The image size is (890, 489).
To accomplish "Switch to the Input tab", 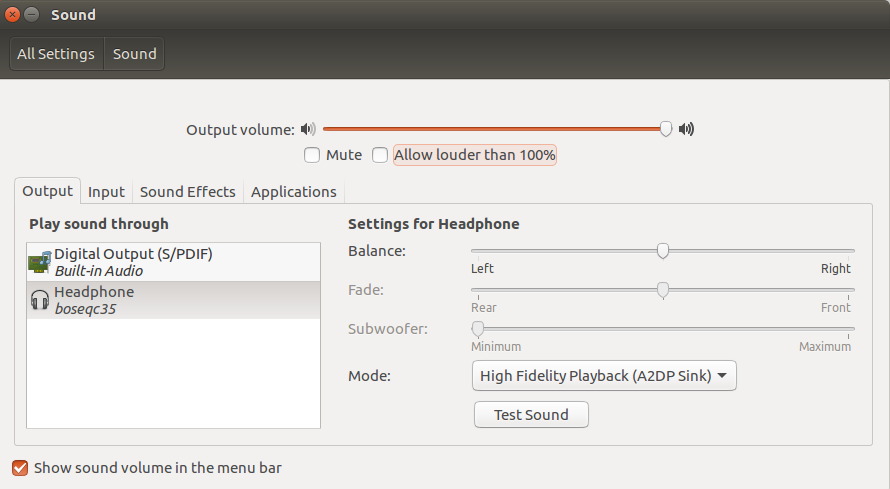I will [106, 192].
